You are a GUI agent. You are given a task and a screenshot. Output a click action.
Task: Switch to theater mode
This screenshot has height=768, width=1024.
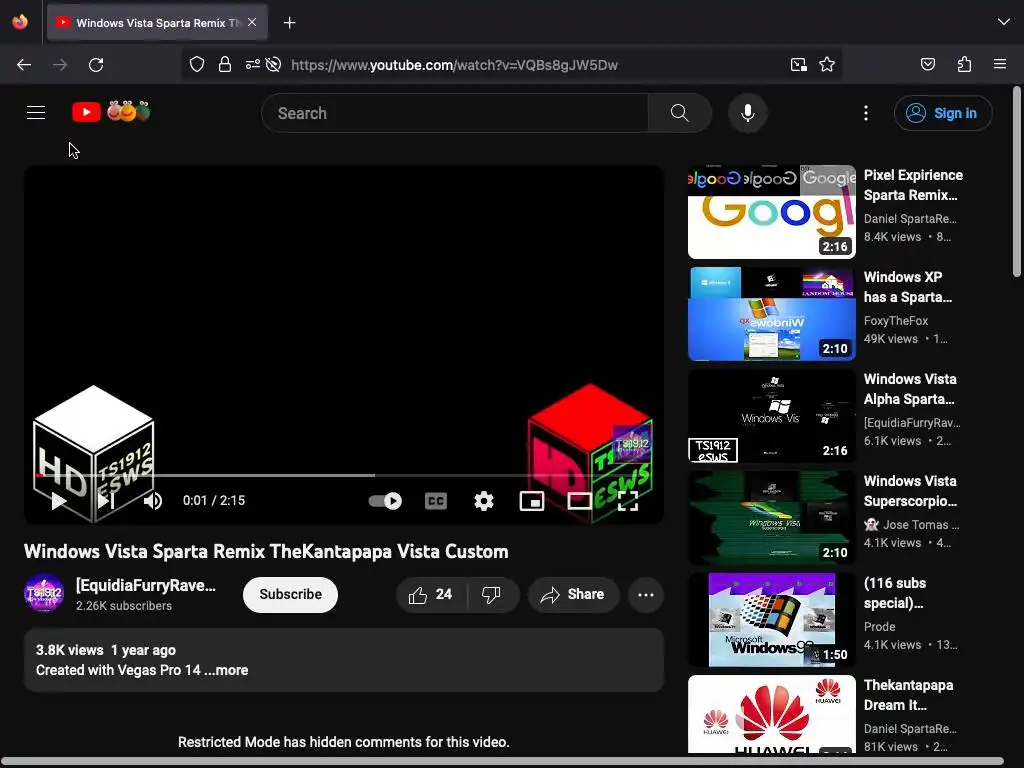pyautogui.click(x=579, y=501)
